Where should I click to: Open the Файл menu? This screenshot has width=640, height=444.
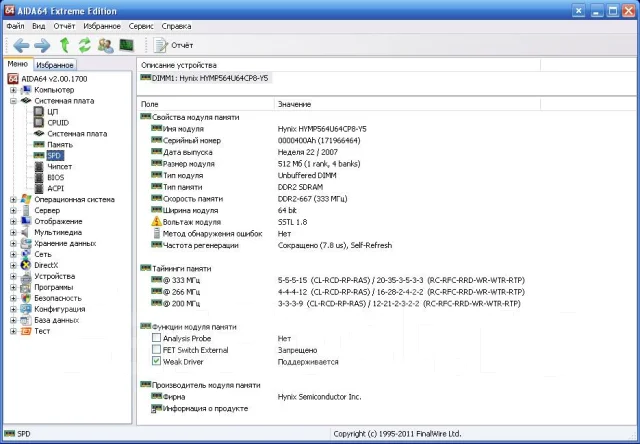(15, 26)
